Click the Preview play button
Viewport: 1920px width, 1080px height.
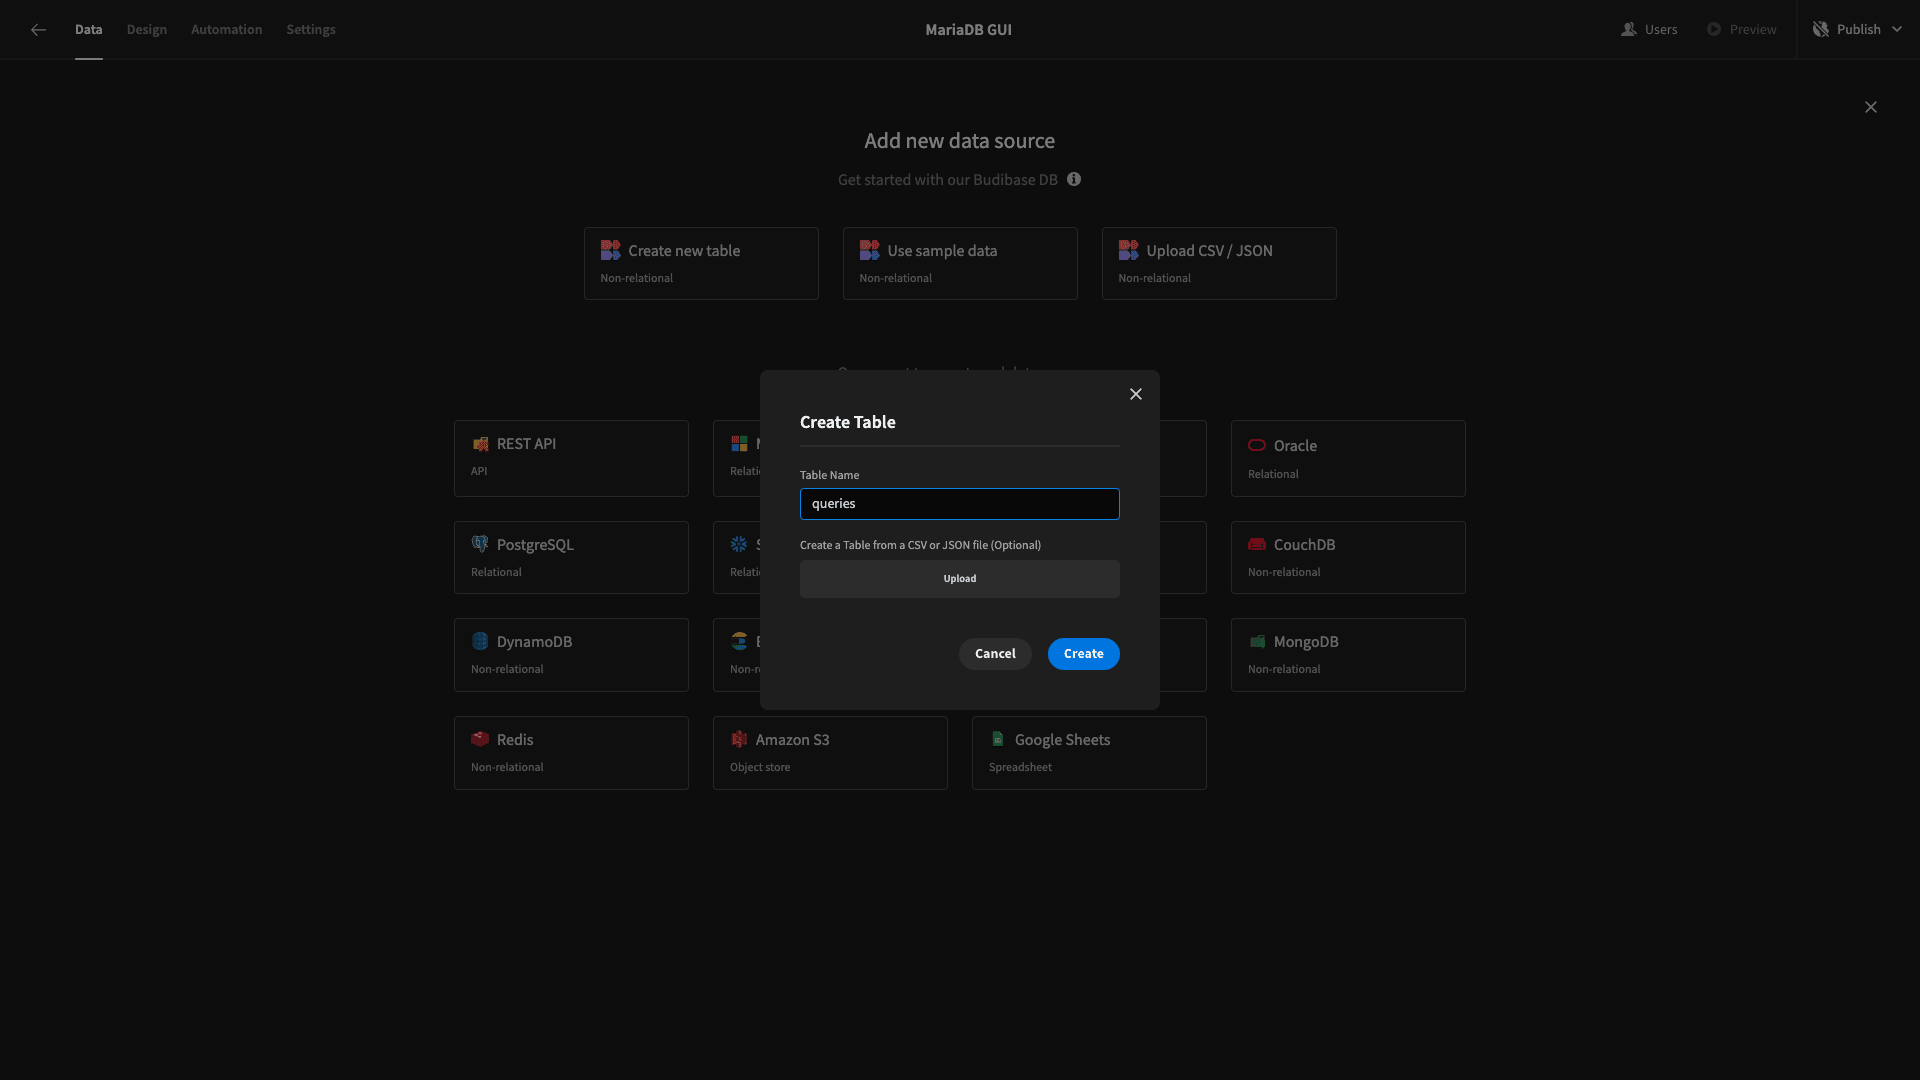(x=1741, y=30)
